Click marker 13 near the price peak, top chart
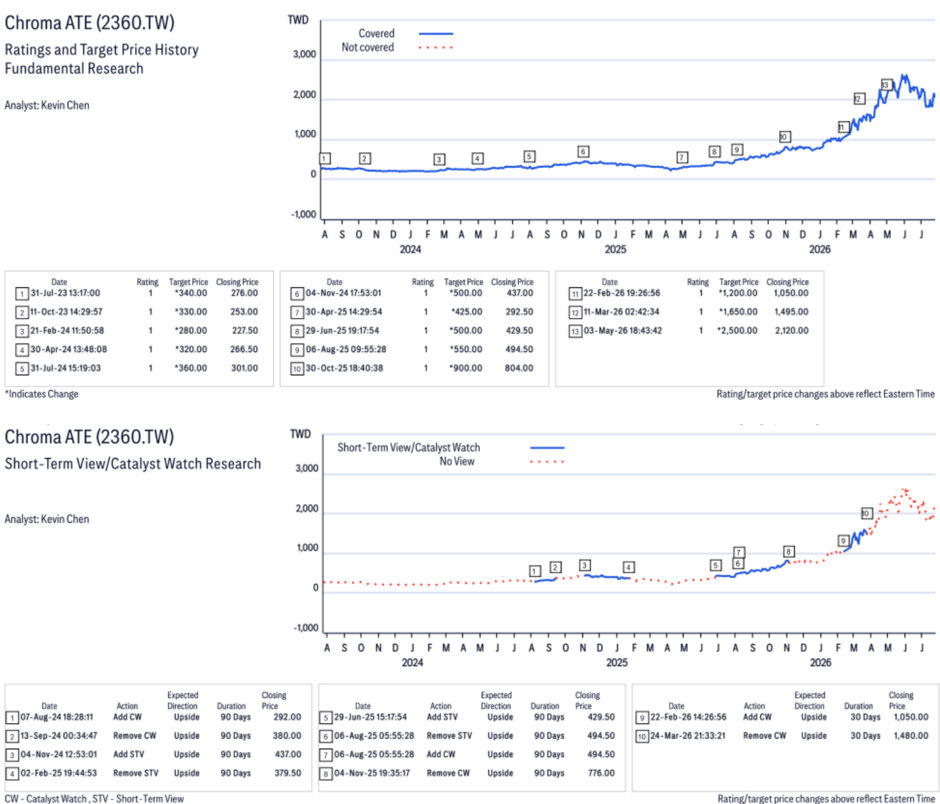Image resolution: width=940 pixels, height=804 pixels. tap(886, 85)
